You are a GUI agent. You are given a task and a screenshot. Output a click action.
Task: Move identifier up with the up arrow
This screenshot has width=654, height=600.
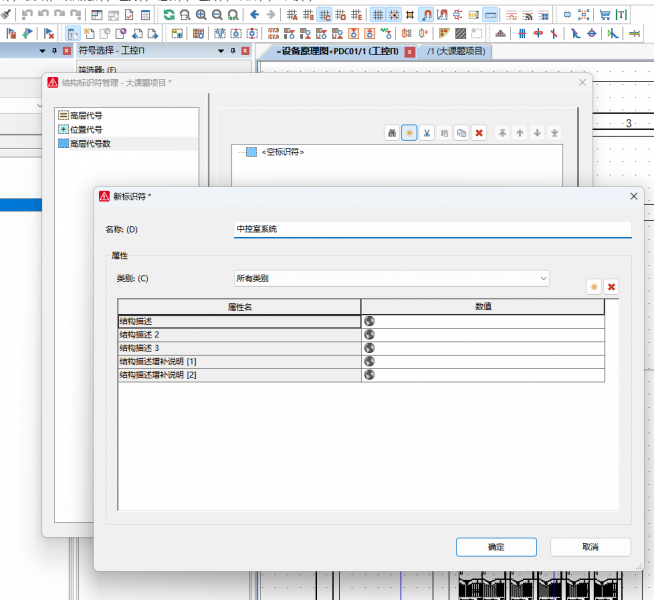(x=520, y=133)
